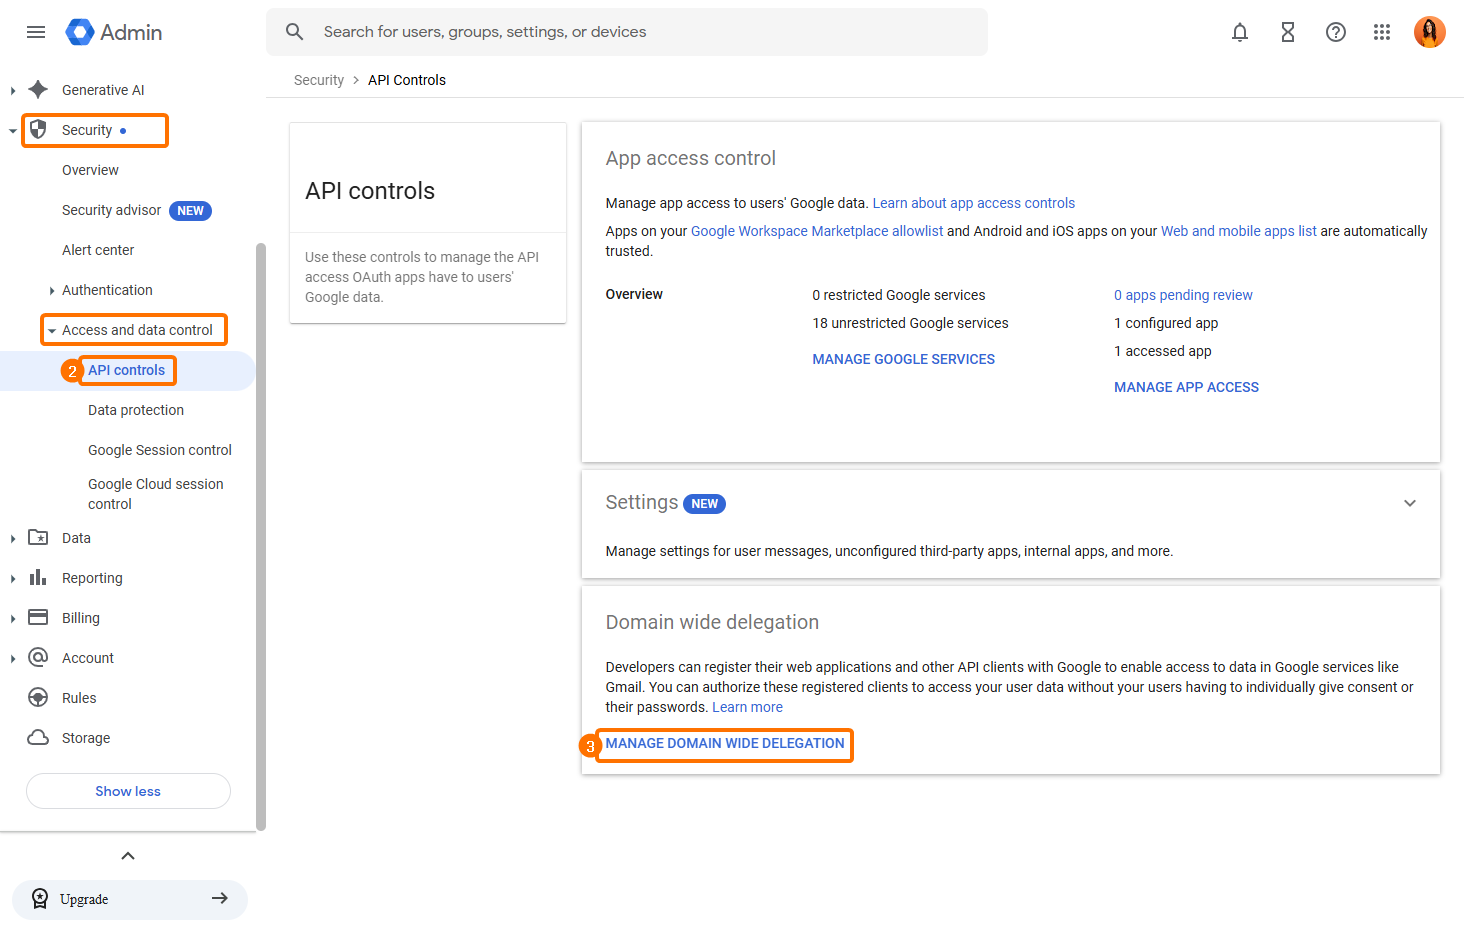Click the user profile avatar
The width and height of the screenshot is (1464, 944).
1429,32
